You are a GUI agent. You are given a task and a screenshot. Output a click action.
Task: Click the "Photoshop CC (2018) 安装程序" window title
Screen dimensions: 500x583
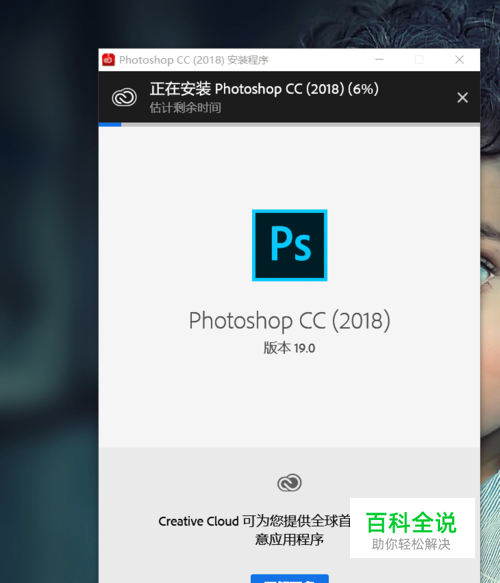(194, 60)
